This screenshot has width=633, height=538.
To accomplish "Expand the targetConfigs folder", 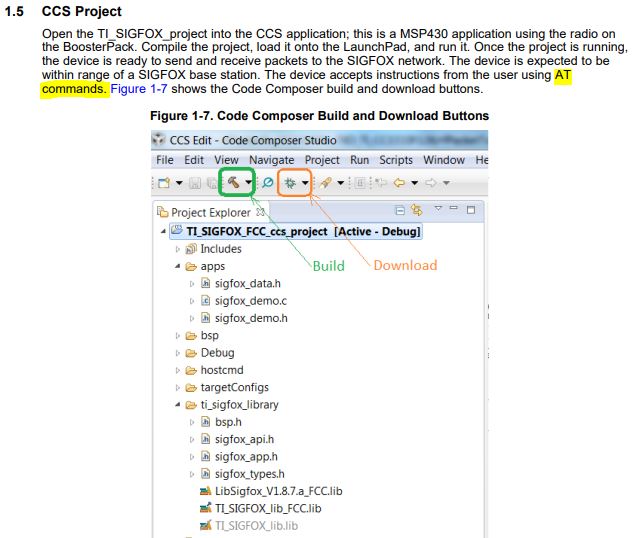I will tap(177, 387).
